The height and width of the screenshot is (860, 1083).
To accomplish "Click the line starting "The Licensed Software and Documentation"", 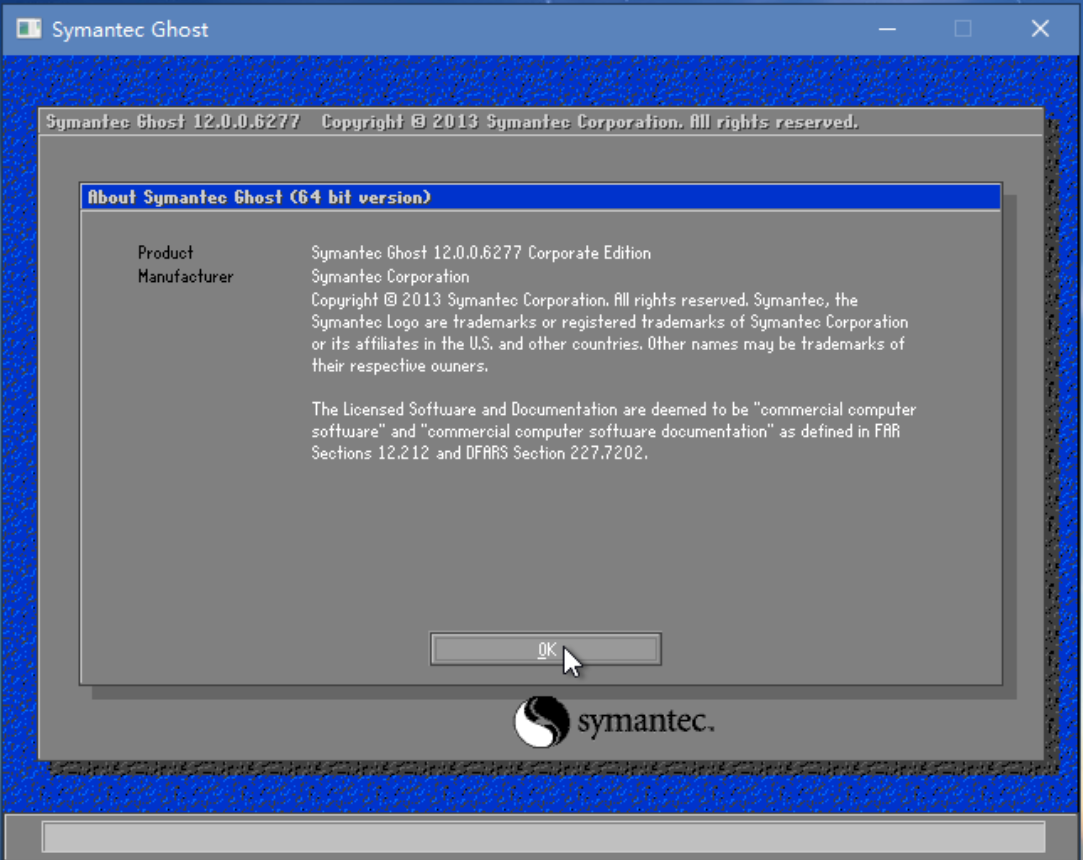I will [613, 410].
